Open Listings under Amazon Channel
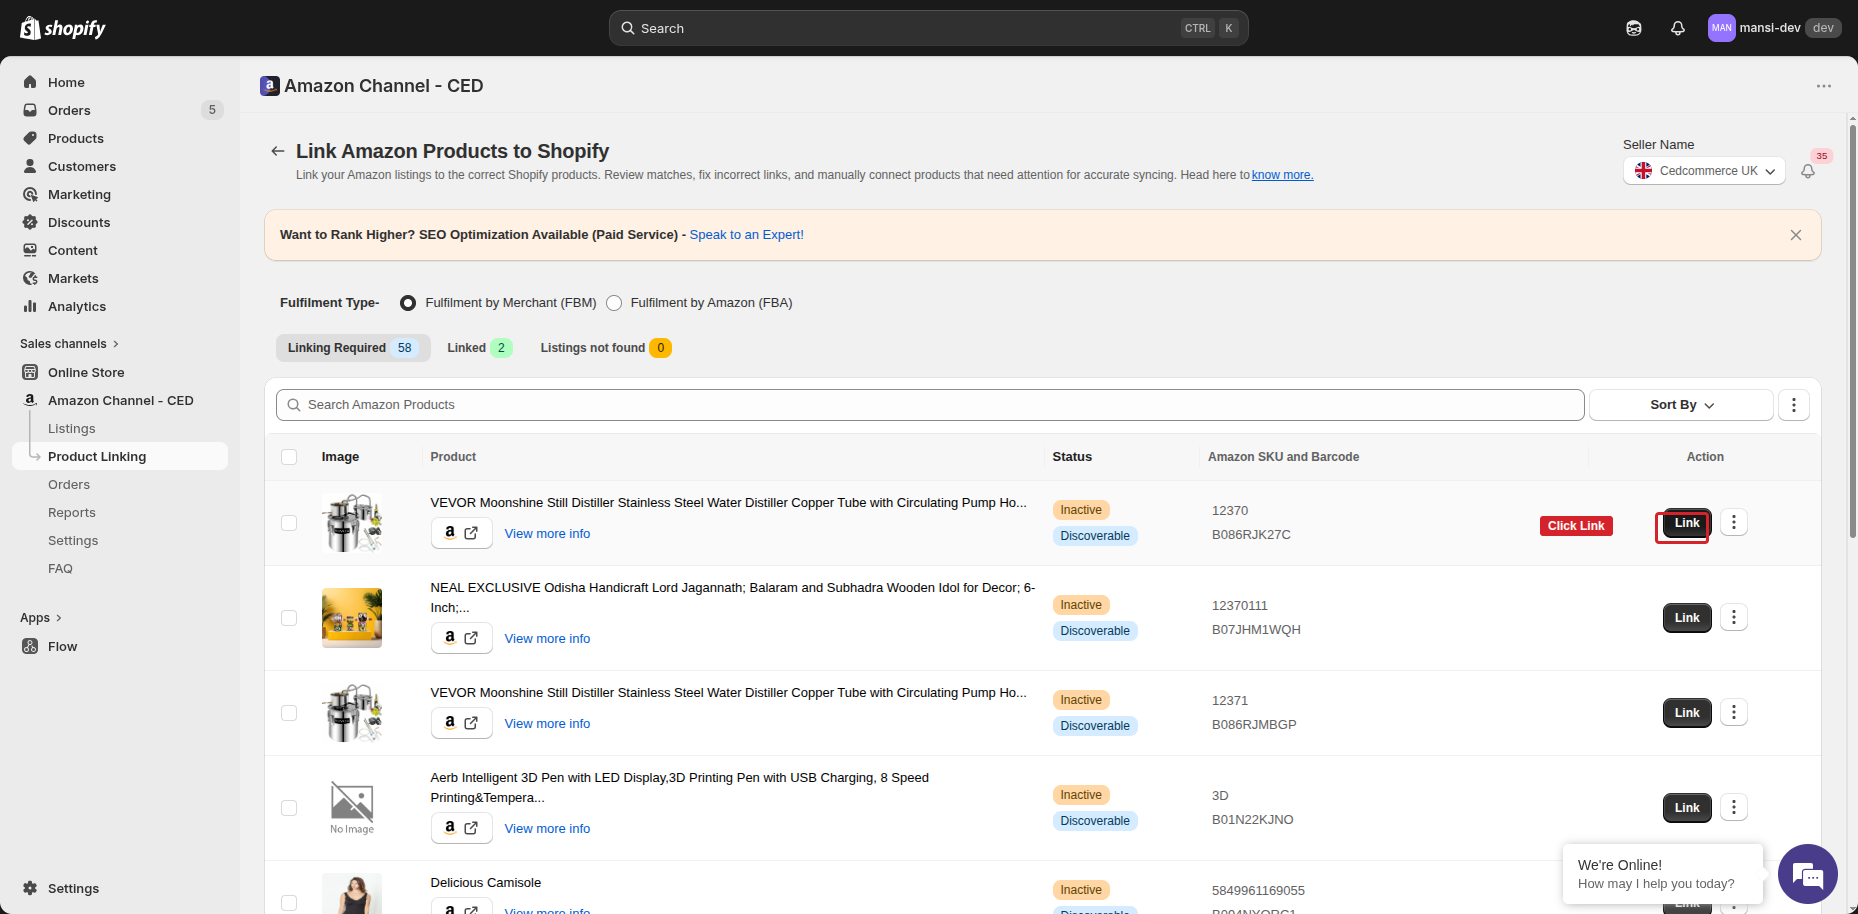The width and height of the screenshot is (1858, 914). pyautogui.click(x=72, y=428)
